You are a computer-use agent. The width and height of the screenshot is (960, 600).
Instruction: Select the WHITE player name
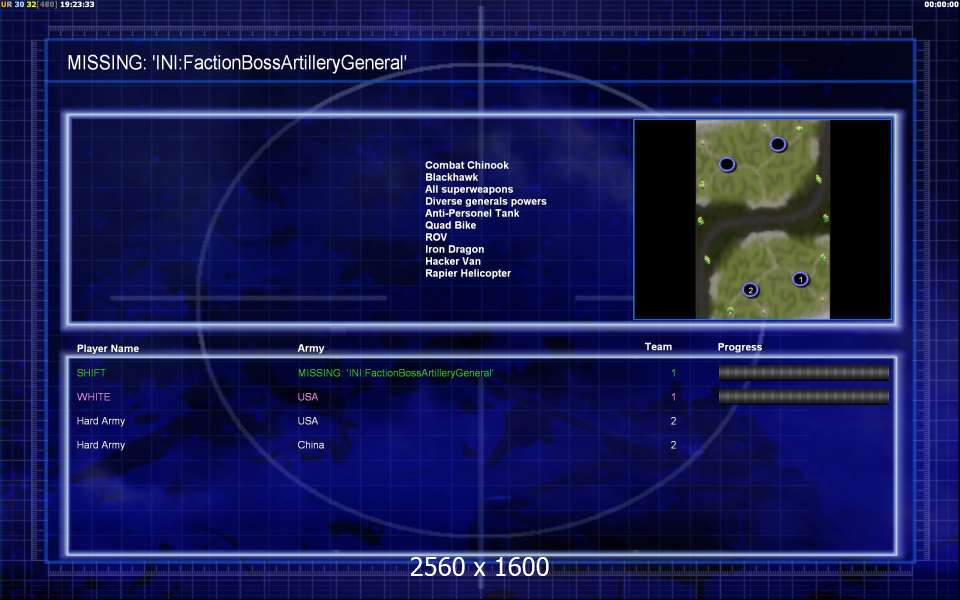[x=94, y=397]
